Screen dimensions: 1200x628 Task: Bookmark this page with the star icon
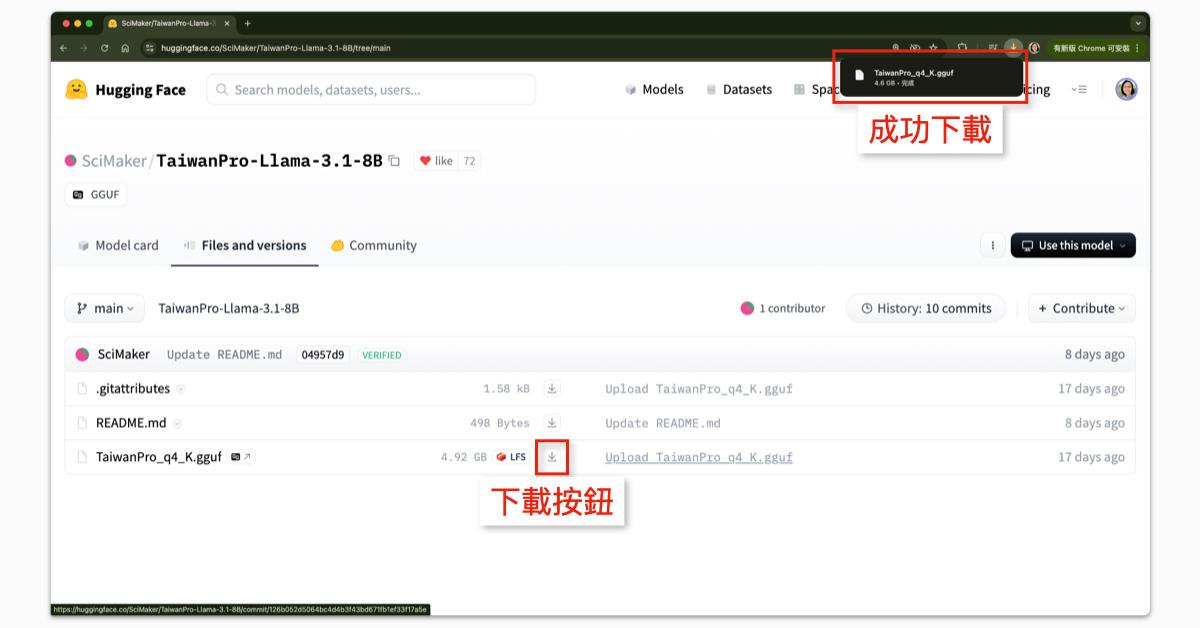pyautogui.click(x=933, y=47)
